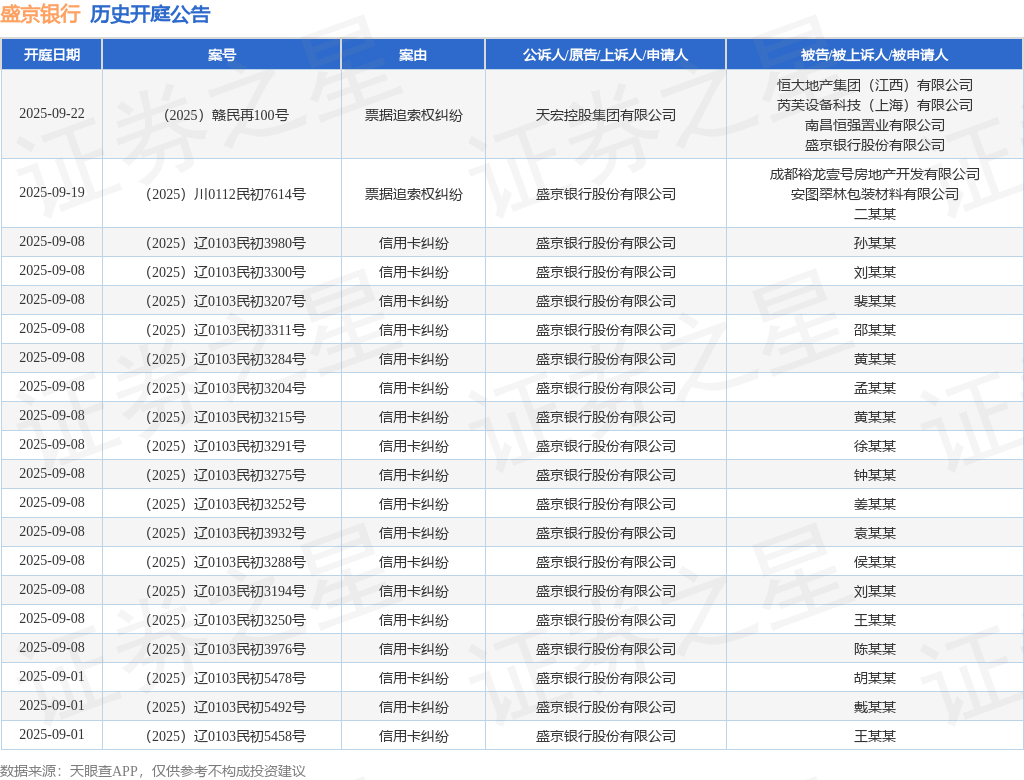1024x780 pixels.
Task: Select the 开庭日期 column header
Action: 52,55
